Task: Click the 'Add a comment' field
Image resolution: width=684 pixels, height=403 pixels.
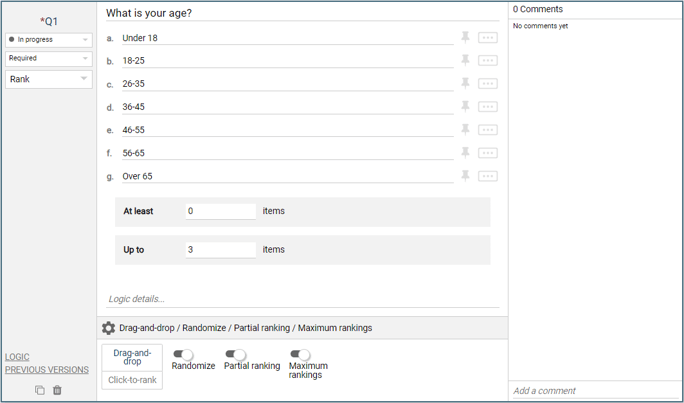Action: (595, 391)
